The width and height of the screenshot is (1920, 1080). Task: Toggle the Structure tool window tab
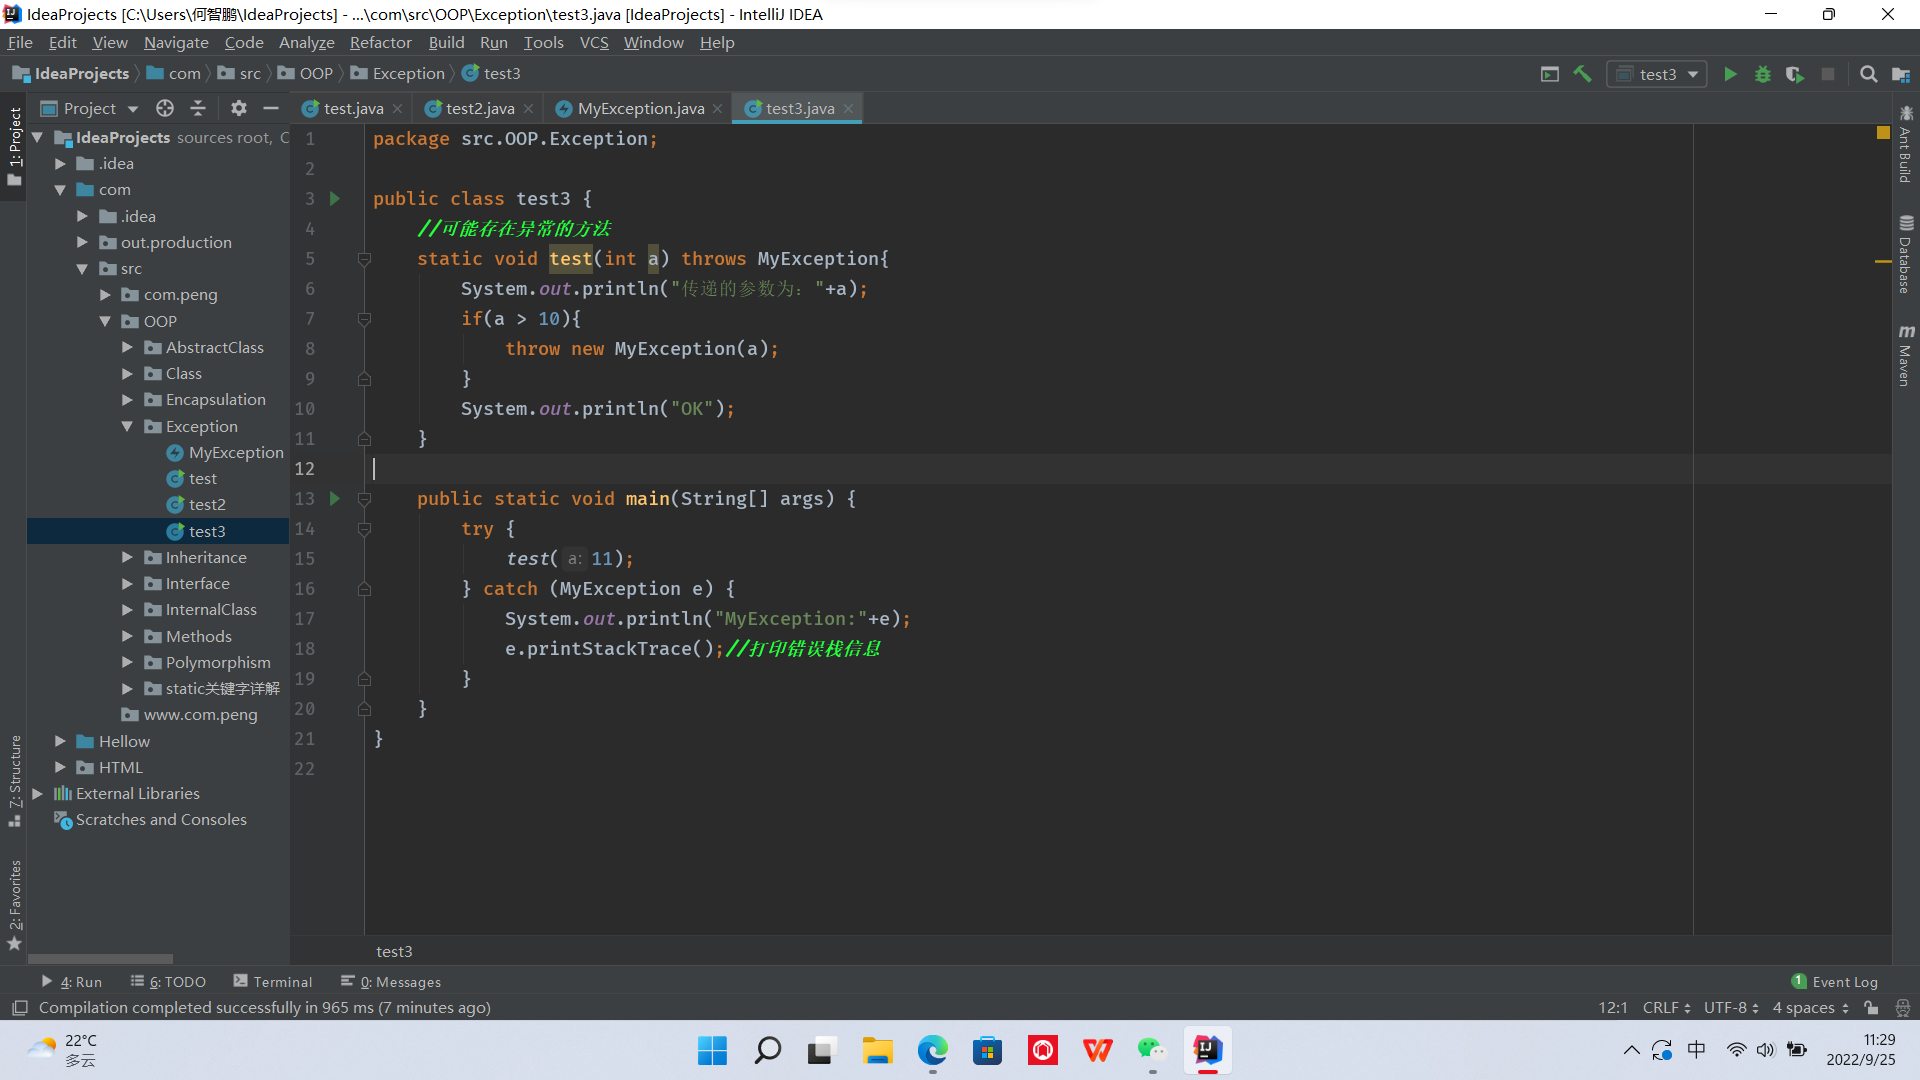coord(15,780)
